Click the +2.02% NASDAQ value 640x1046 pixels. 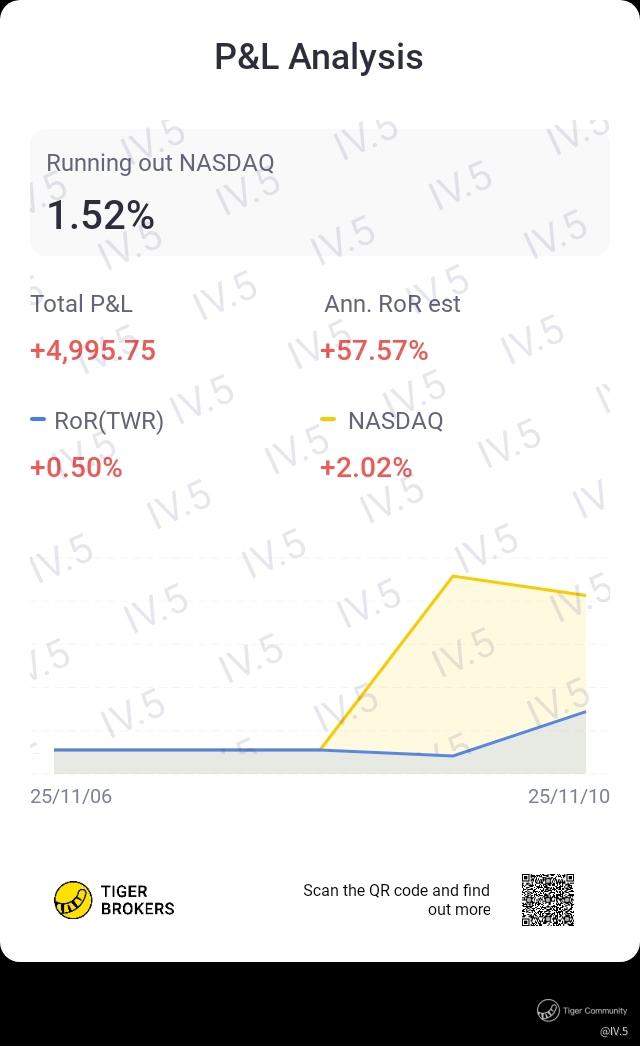[366, 468]
